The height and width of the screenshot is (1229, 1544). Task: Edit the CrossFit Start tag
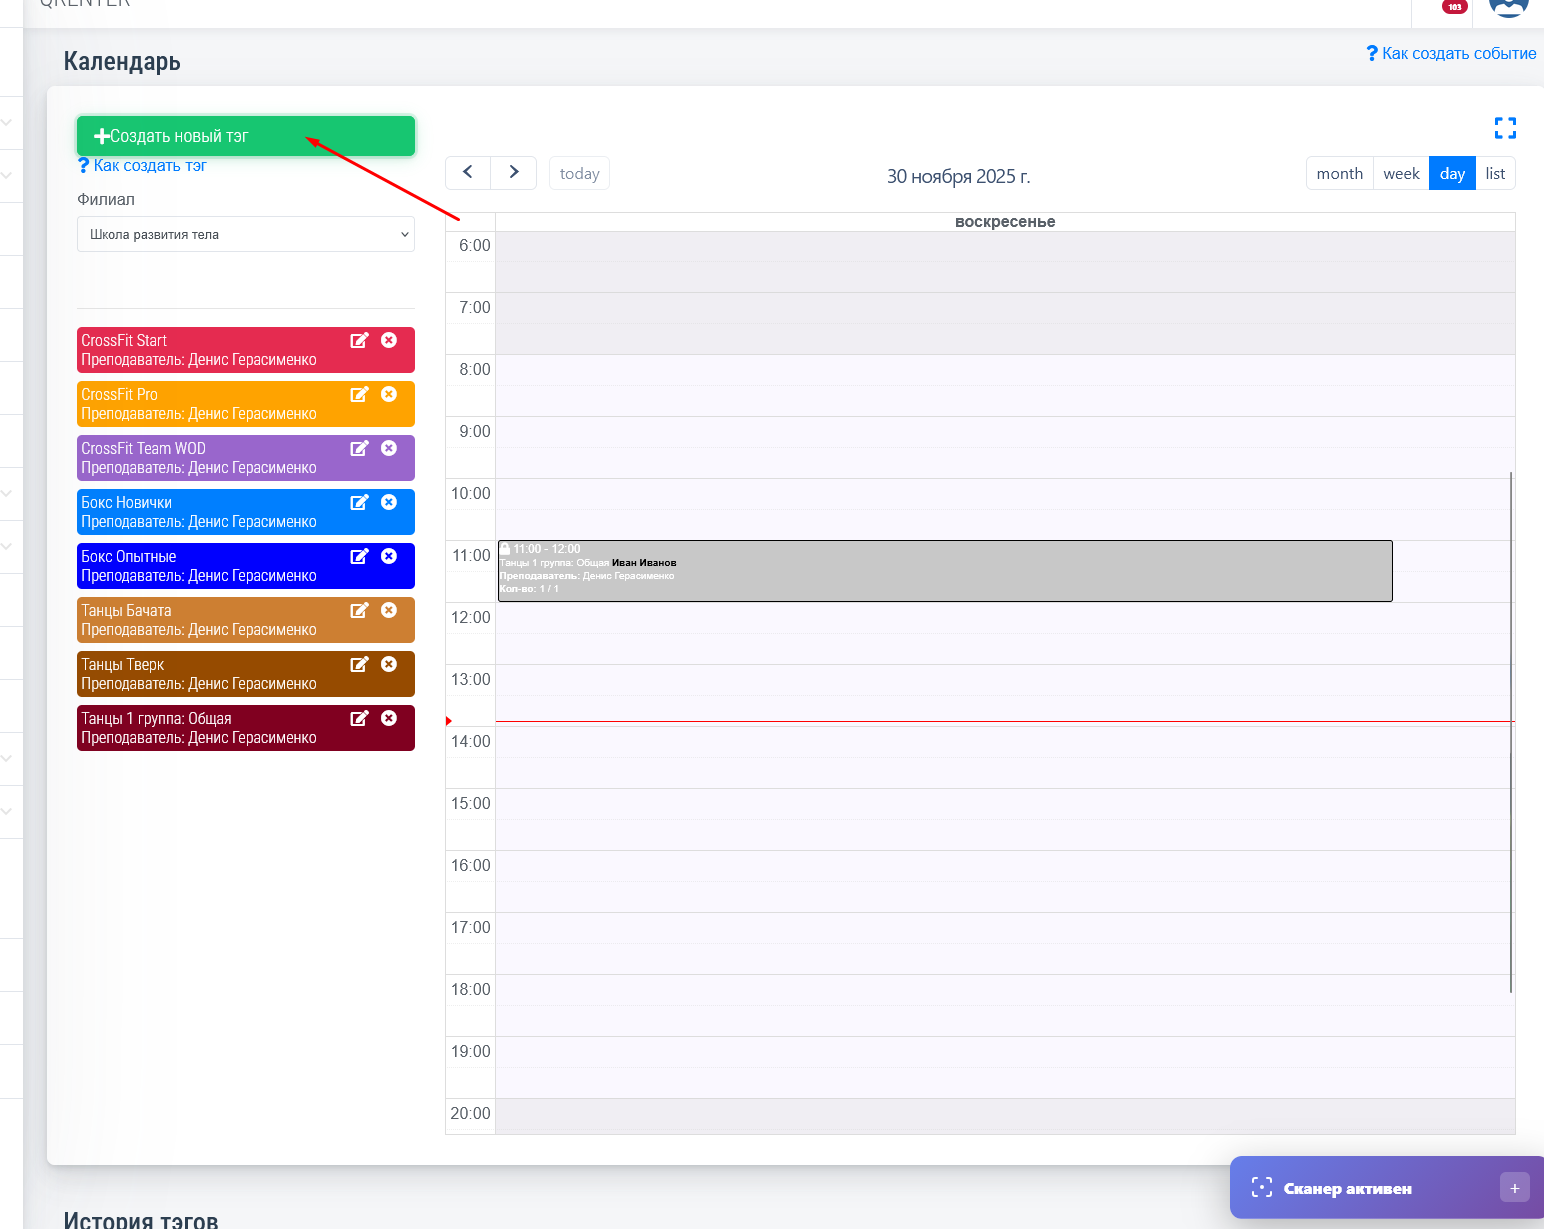click(x=359, y=340)
